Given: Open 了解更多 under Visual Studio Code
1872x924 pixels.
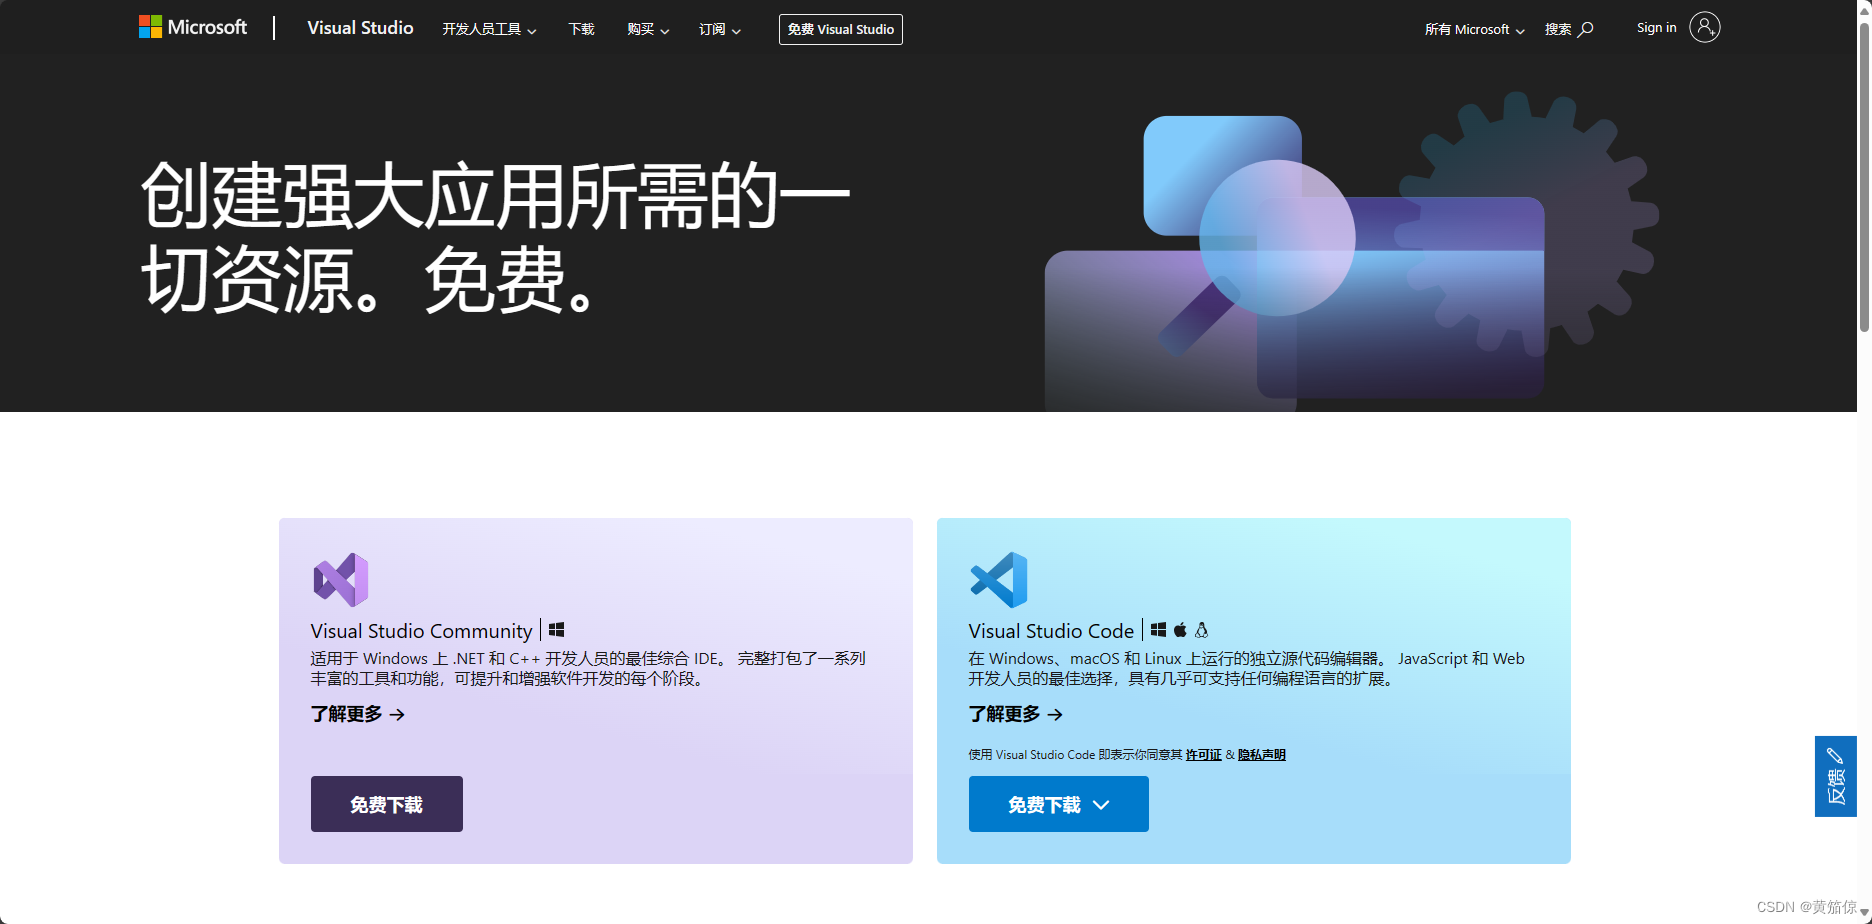Looking at the screenshot, I should tap(1015, 714).
